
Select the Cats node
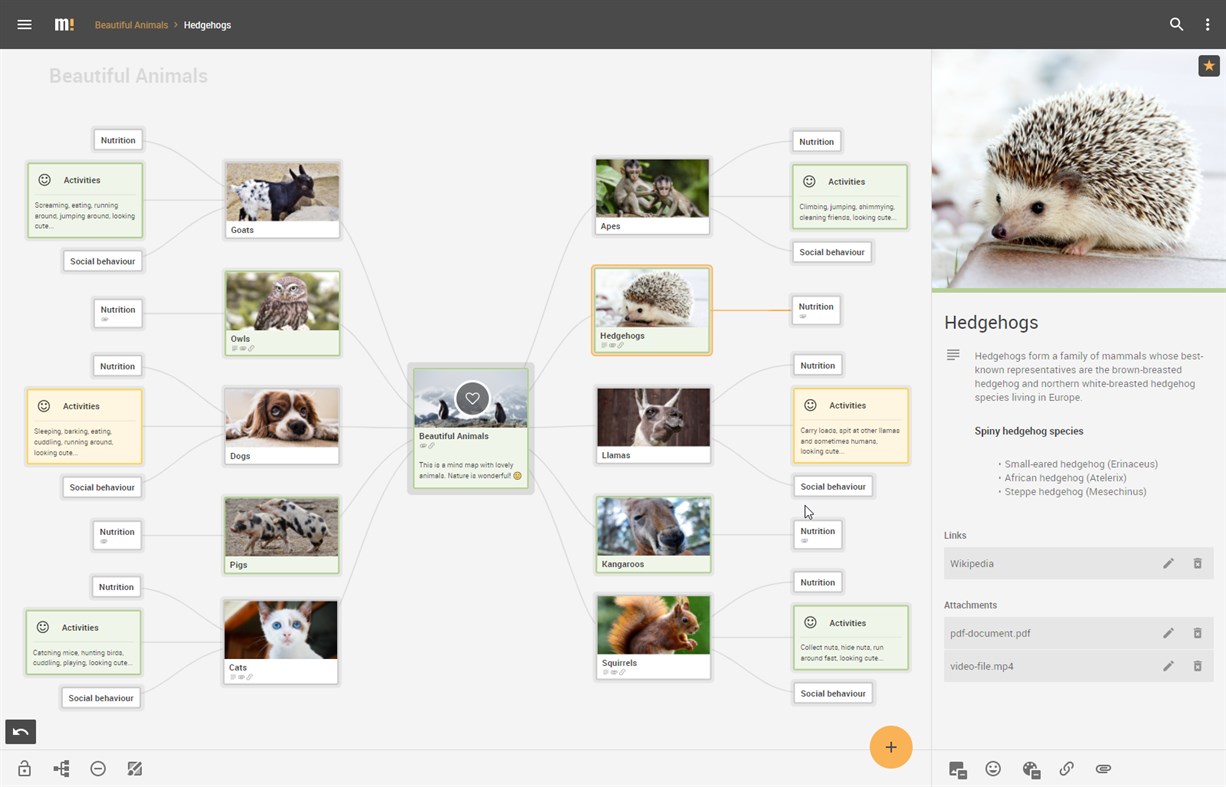281,642
